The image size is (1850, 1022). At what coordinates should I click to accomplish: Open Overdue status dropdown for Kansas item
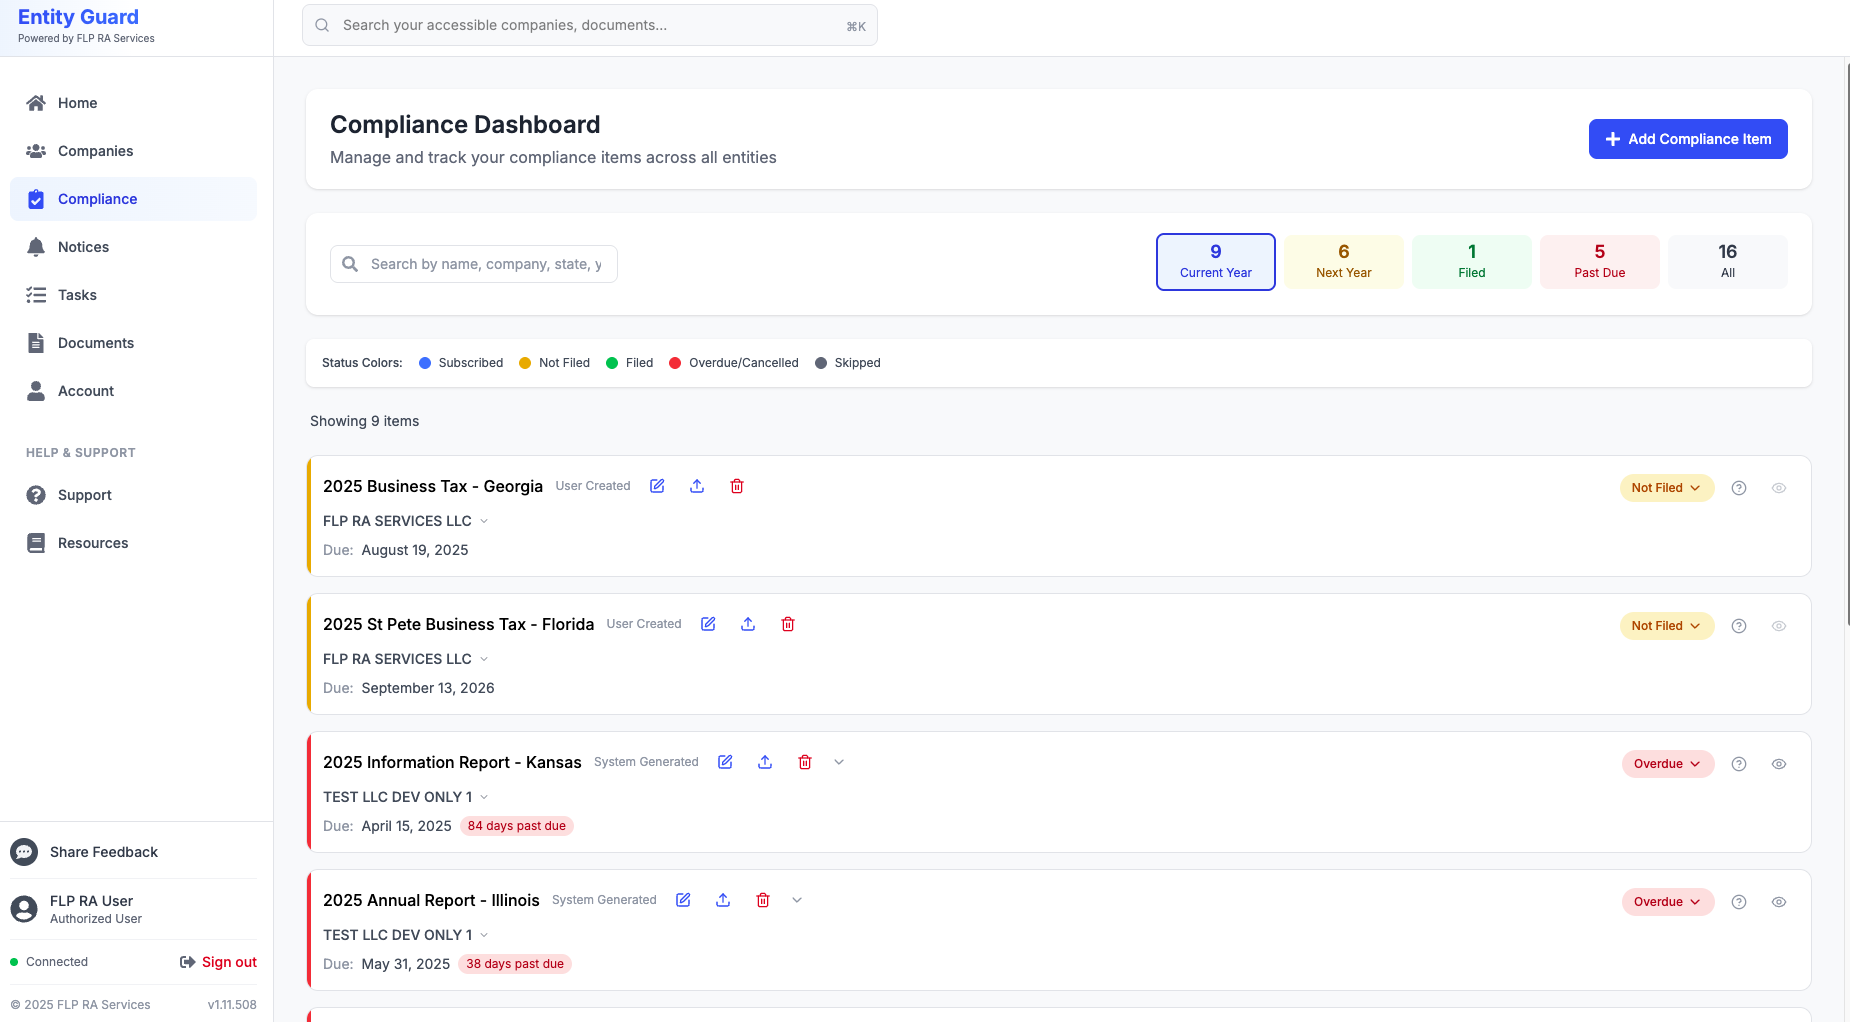(1668, 764)
